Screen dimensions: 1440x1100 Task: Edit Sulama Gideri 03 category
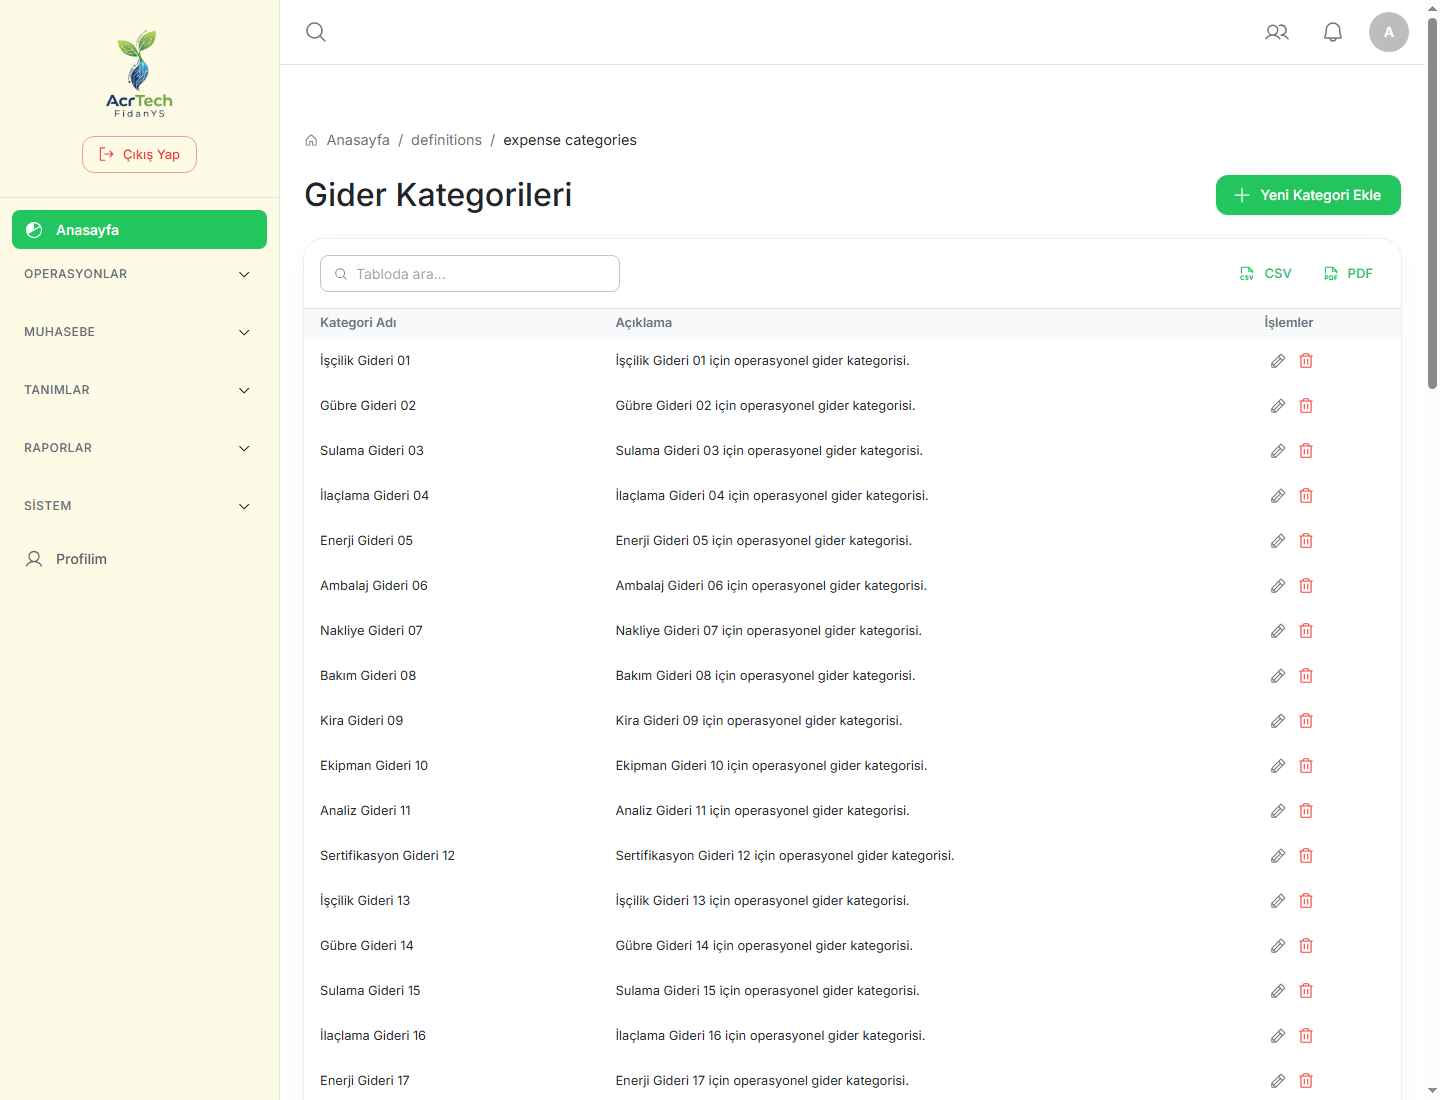coord(1278,451)
